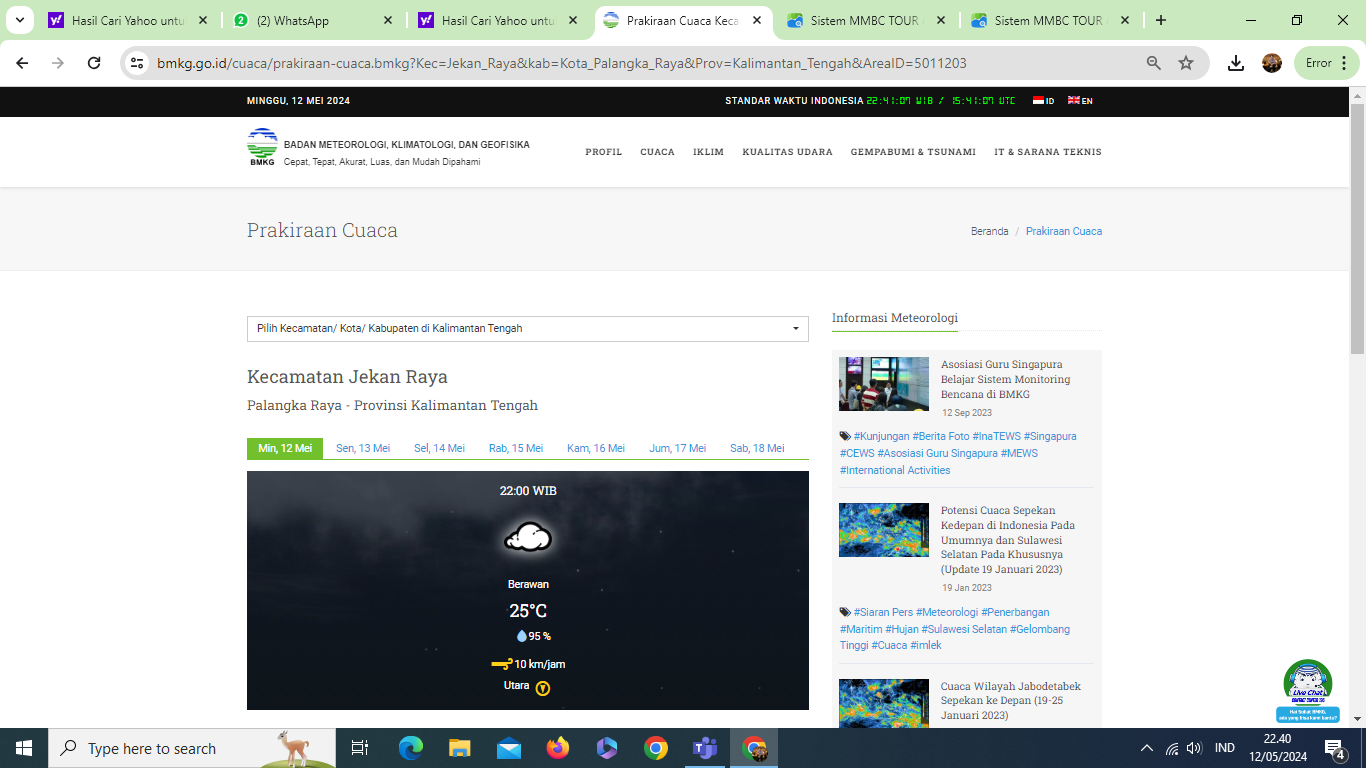Open CUACA menu

(658, 153)
